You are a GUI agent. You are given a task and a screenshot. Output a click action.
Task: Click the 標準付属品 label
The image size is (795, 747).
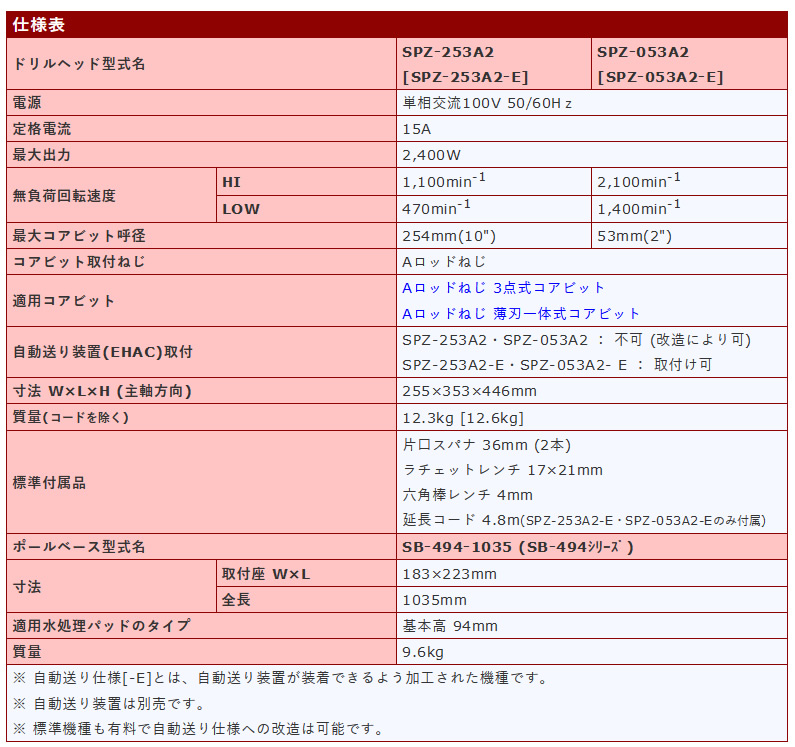[x=49, y=482]
